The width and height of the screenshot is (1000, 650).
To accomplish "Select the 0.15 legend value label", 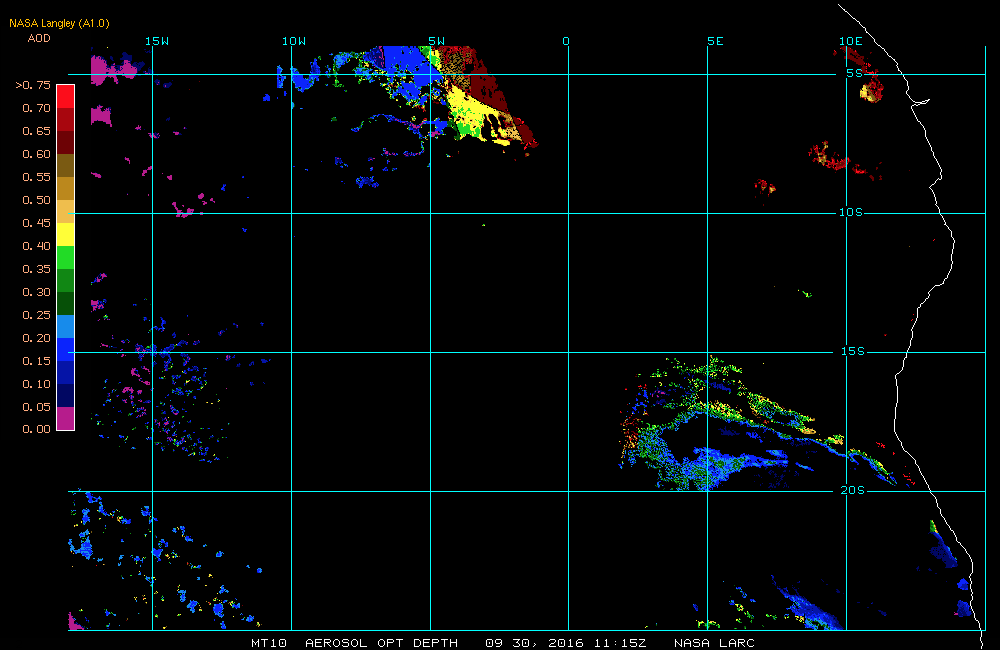I will [x=36, y=360].
